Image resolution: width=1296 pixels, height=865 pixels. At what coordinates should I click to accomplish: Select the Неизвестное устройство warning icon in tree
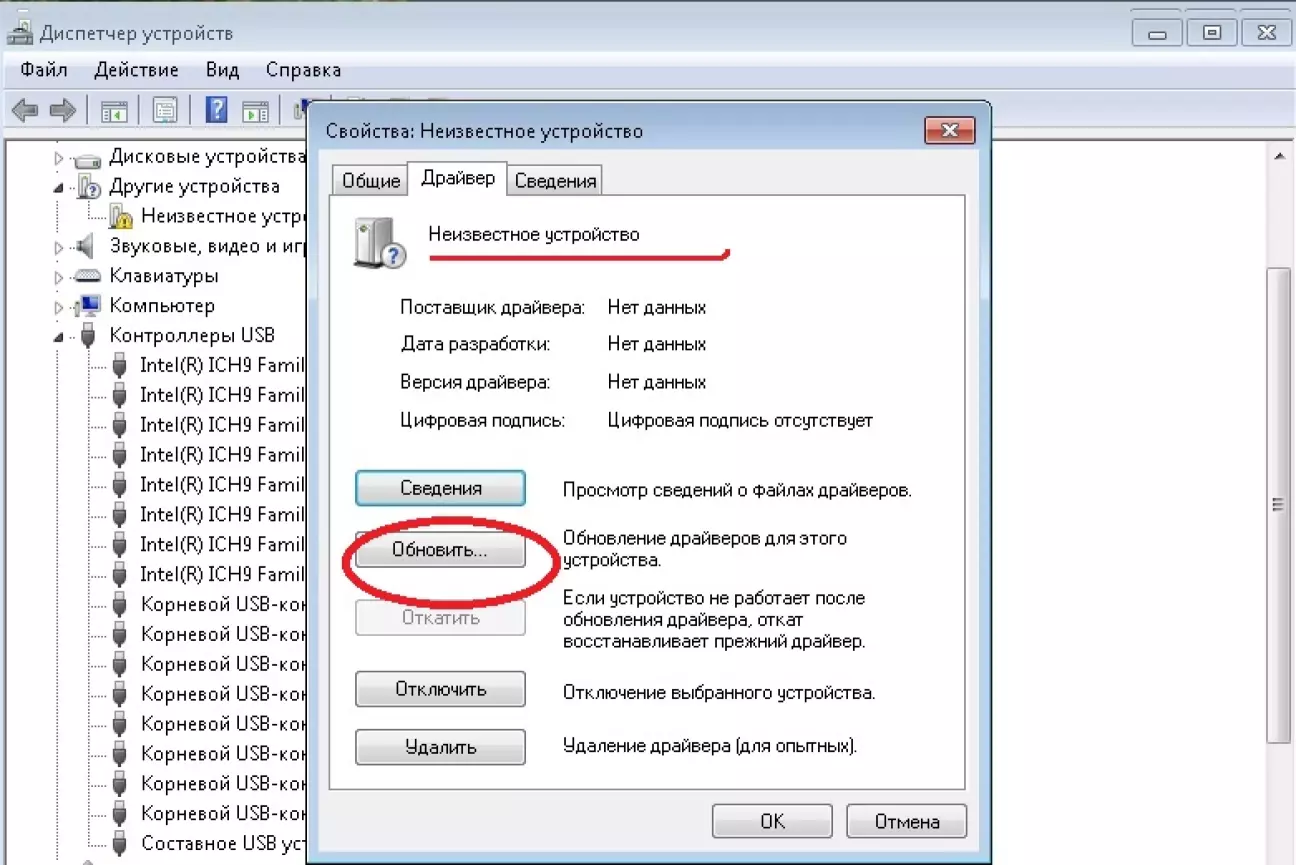121,216
